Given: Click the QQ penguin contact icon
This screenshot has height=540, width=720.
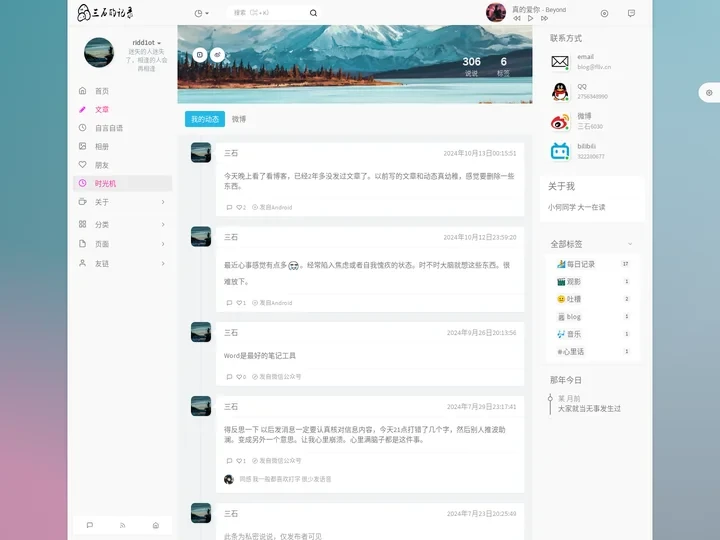Looking at the screenshot, I should [560, 91].
